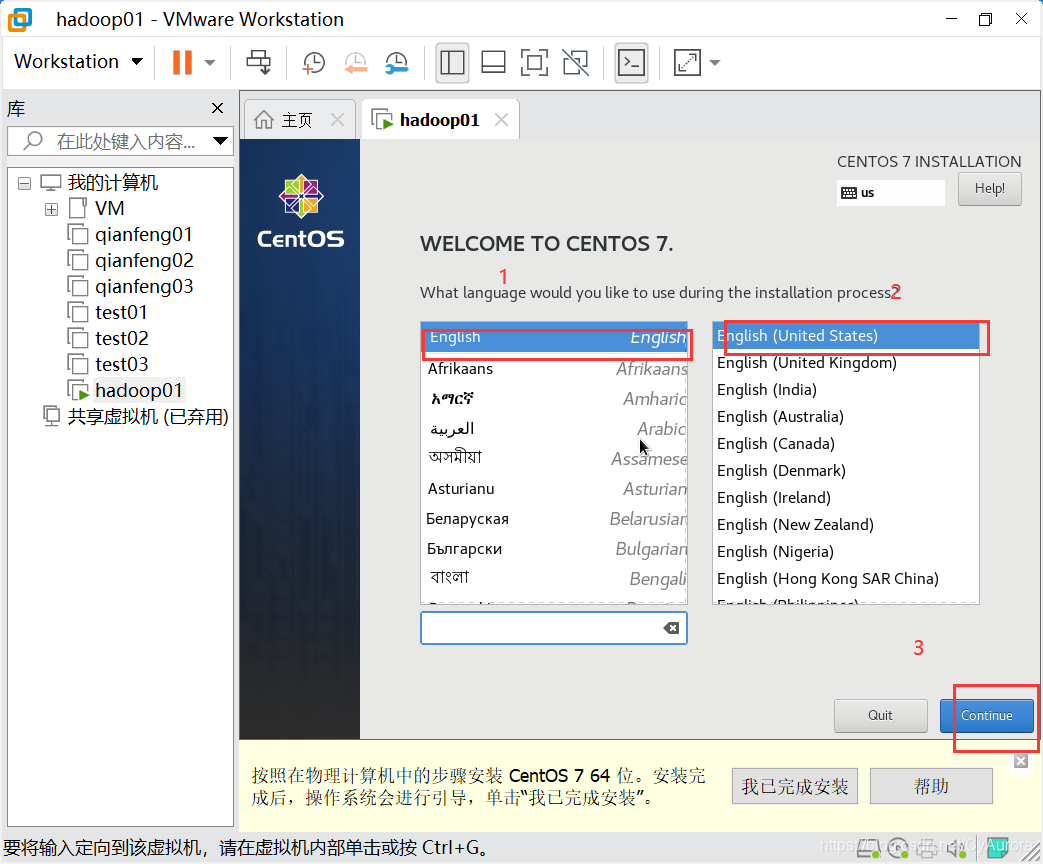Collapse the 我的计算机 tree node

pyautogui.click(x=25, y=183)
